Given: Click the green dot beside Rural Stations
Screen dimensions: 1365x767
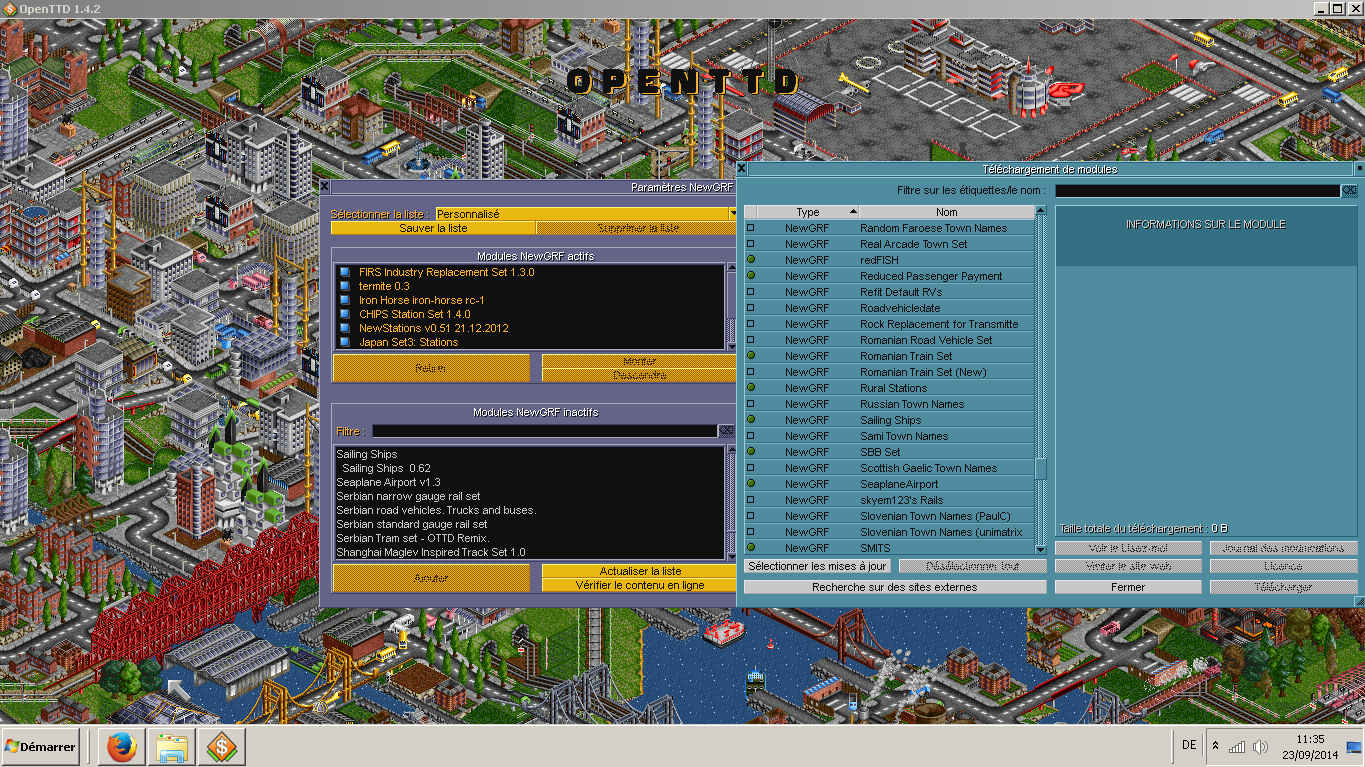Looking at the screenshot, I should tap(751, 388).
